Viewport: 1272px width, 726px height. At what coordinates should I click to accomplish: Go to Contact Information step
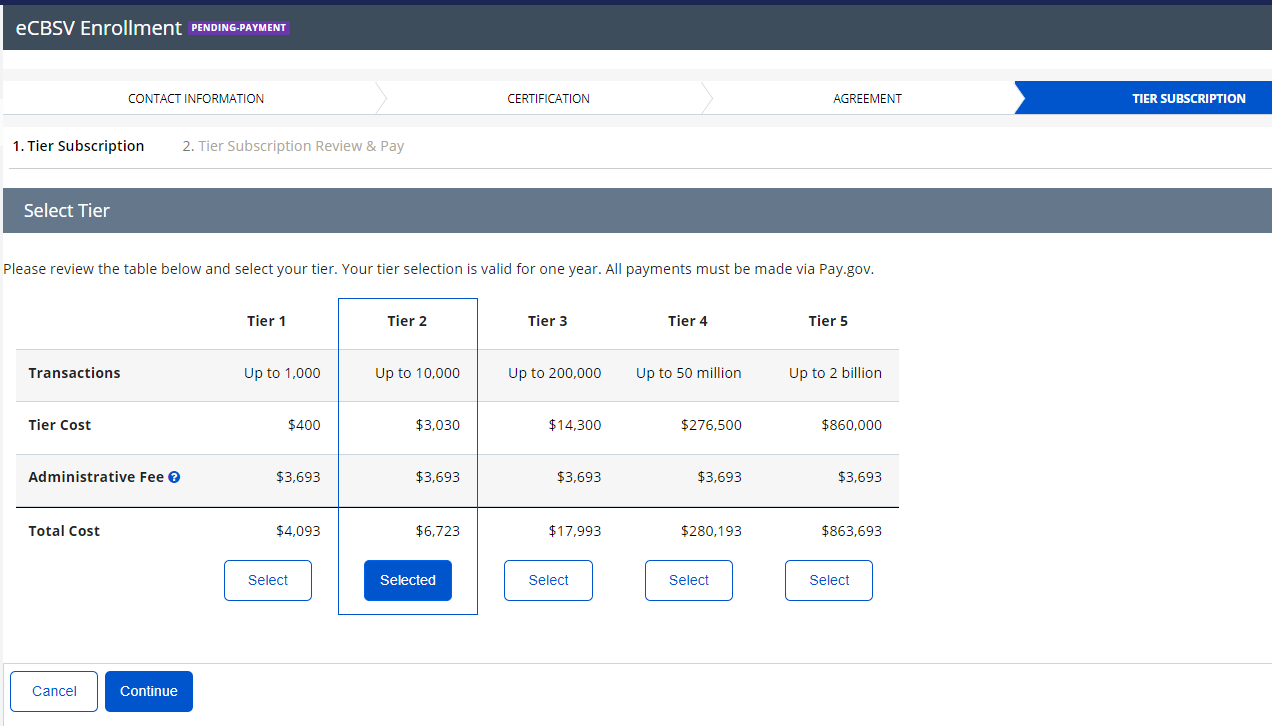click(196, 99)
